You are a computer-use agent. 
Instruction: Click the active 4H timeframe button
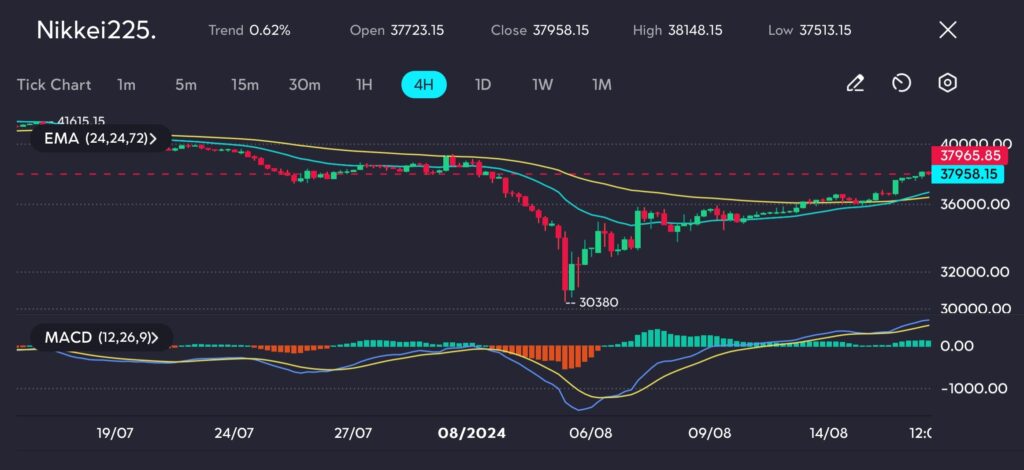pyautogui.click(x=424, y=85)
